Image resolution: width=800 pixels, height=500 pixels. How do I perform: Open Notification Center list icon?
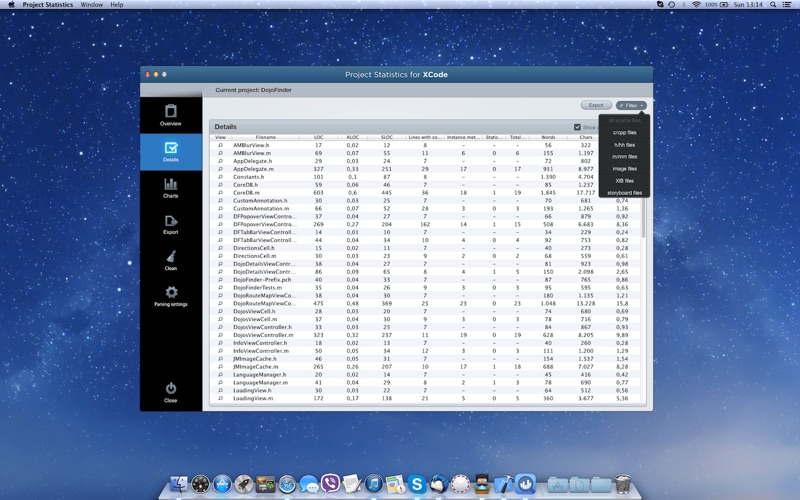pos(787,5)
